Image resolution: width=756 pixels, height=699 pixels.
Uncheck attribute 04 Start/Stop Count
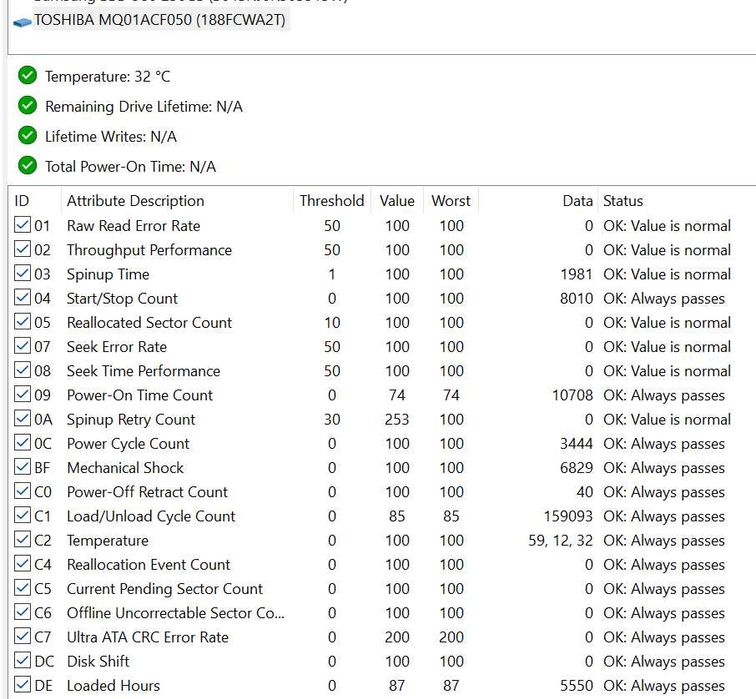22,297
